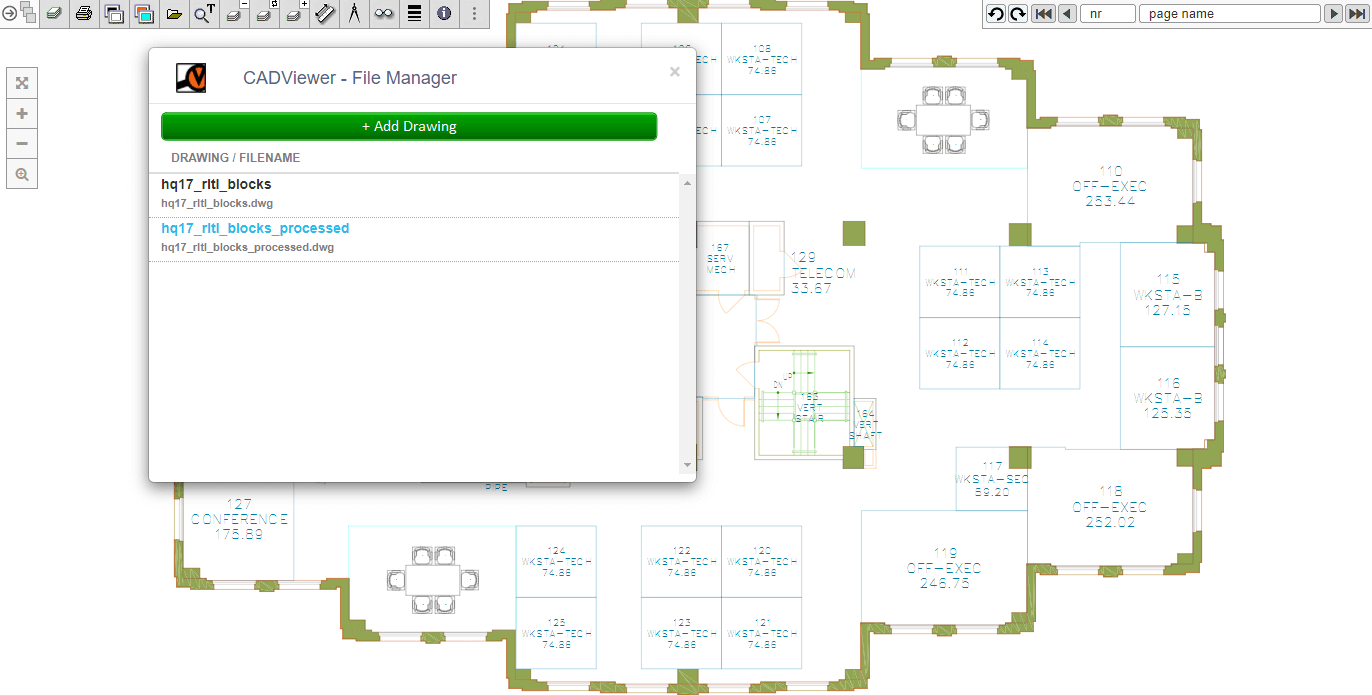
Task: Click the measurement ruler tool
Action: 325,14
